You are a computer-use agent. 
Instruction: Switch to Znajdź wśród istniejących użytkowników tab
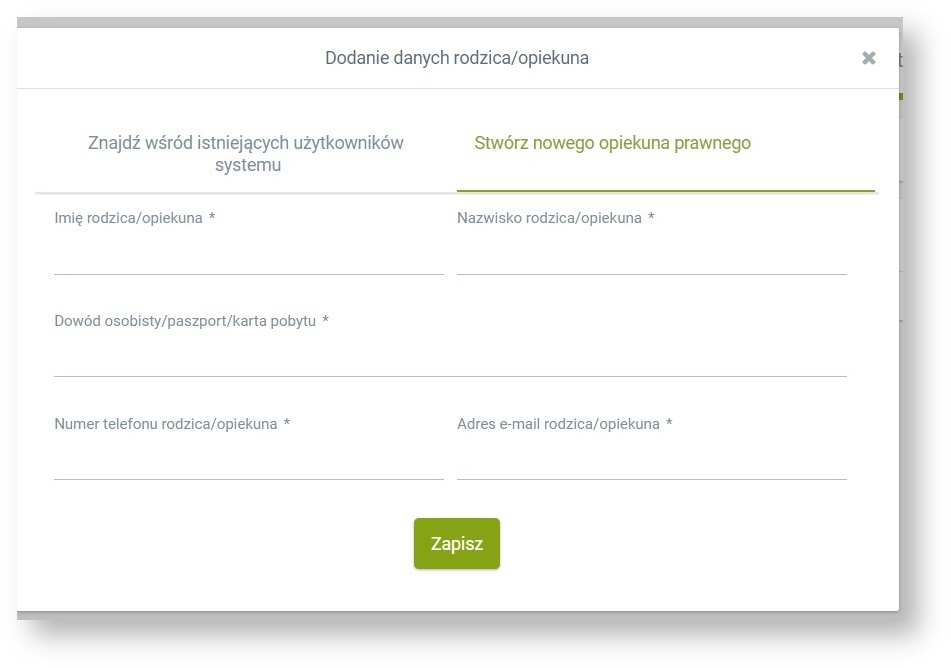tap(246, 154)
